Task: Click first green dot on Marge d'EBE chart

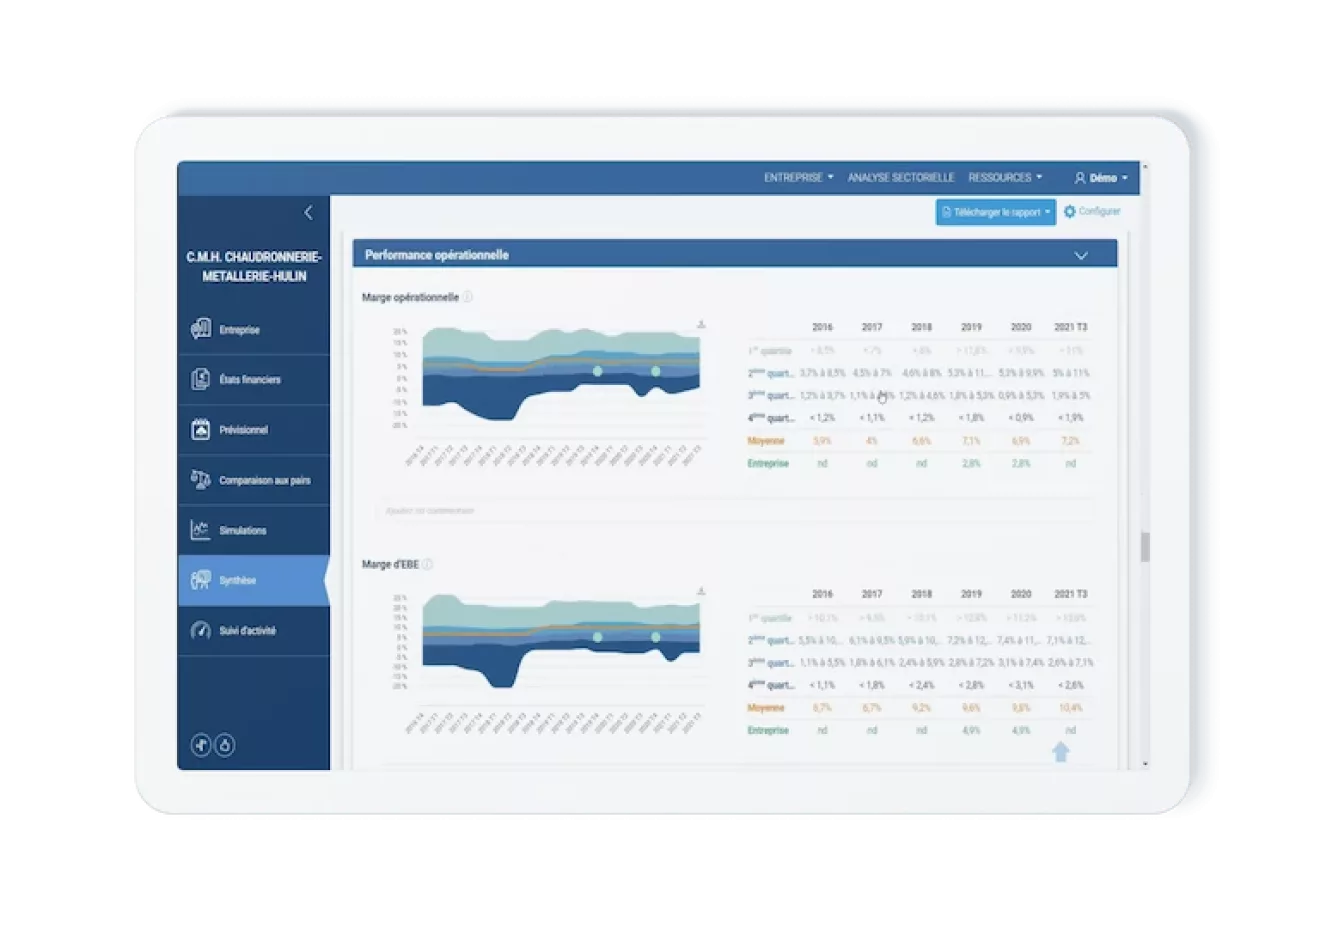Action: pyautogui.click(x=598, y=637)
